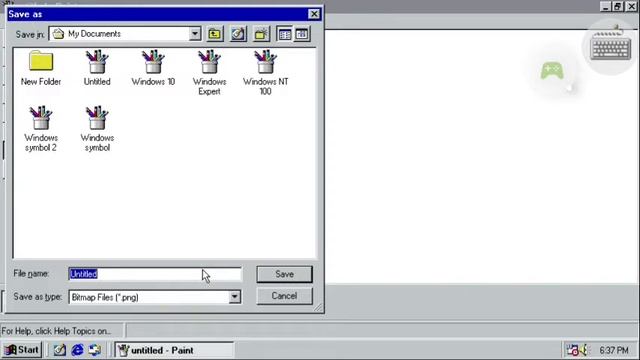The height and width of the screenshot is (360, 640).
Task: Select the Windows Expert image file
Action: click(209, 73)
